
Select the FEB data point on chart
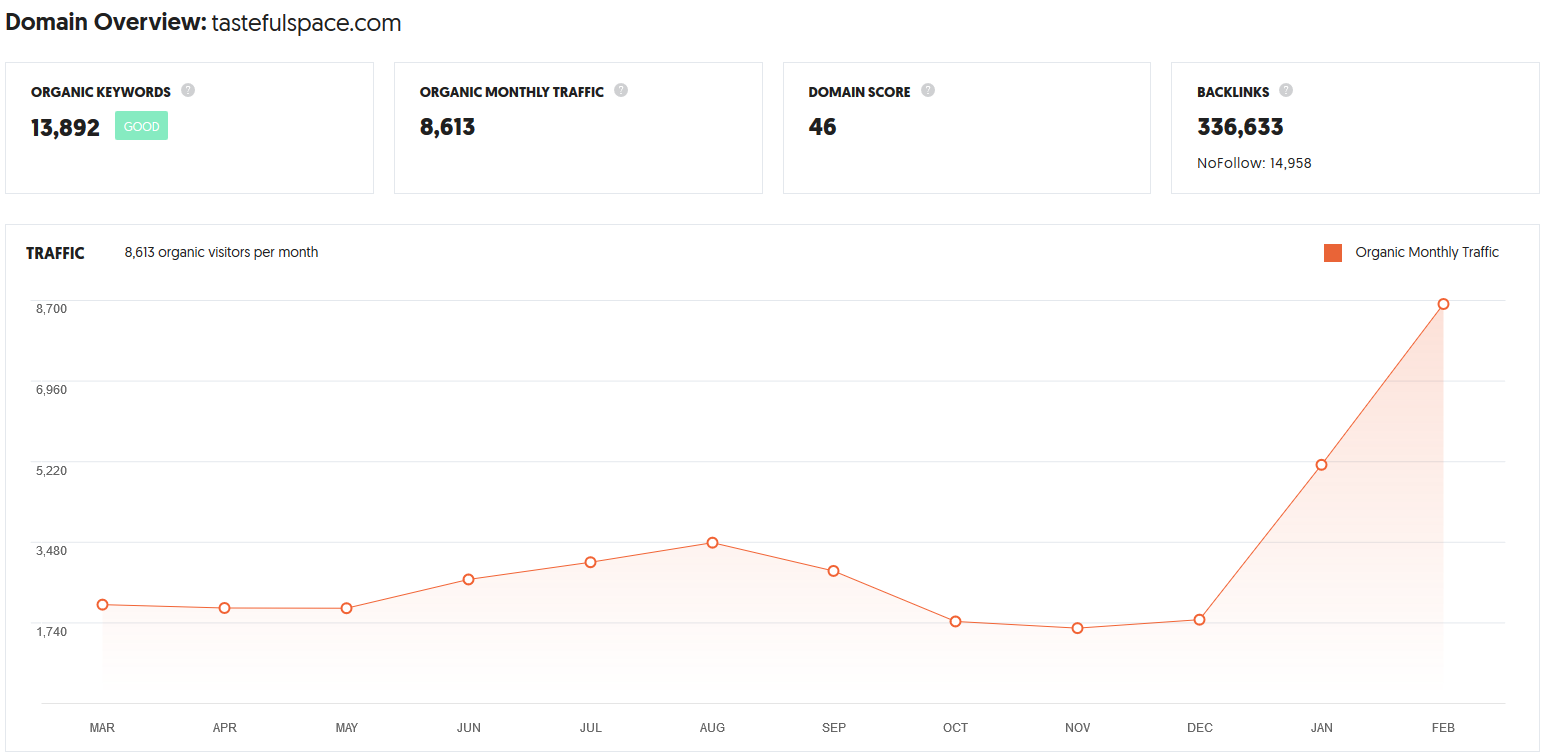(x=1443, y=304)
